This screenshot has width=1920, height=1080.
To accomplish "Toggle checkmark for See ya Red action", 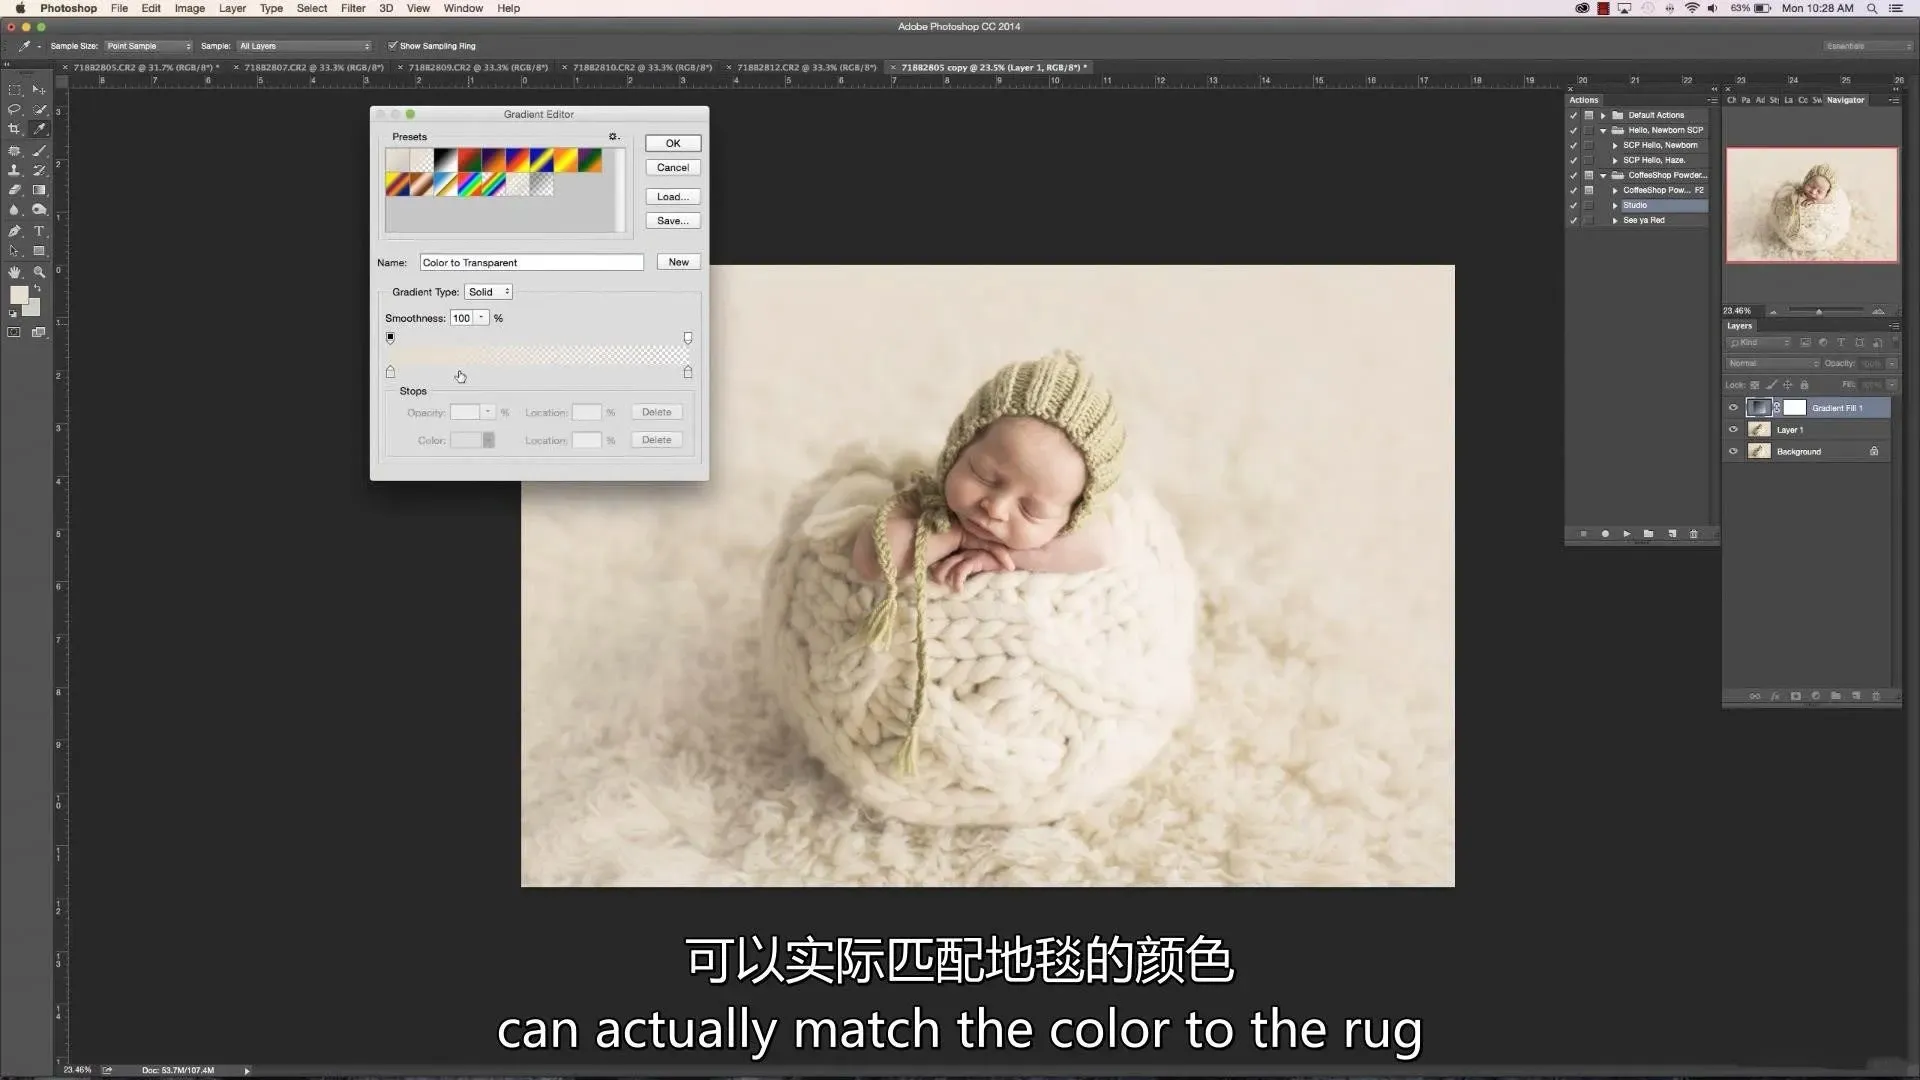I will (x=1573, y=220).
